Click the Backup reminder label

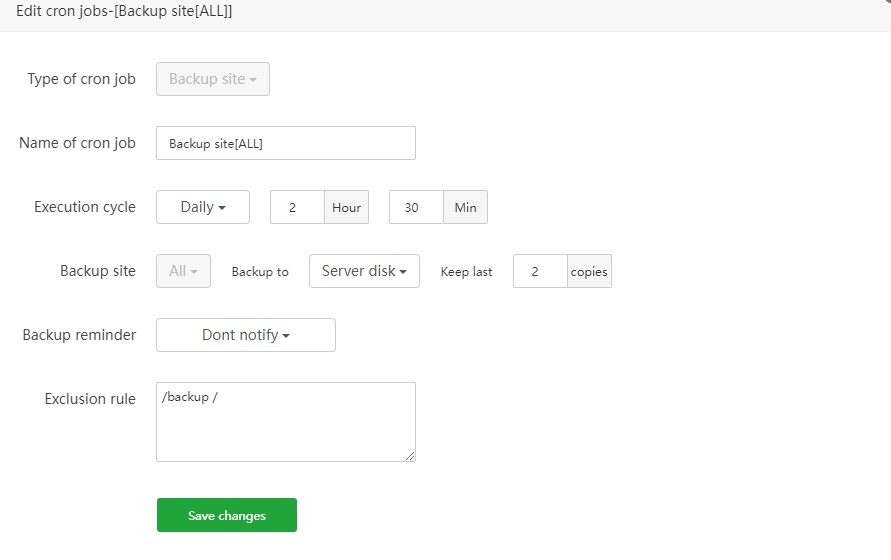point(79,335)
